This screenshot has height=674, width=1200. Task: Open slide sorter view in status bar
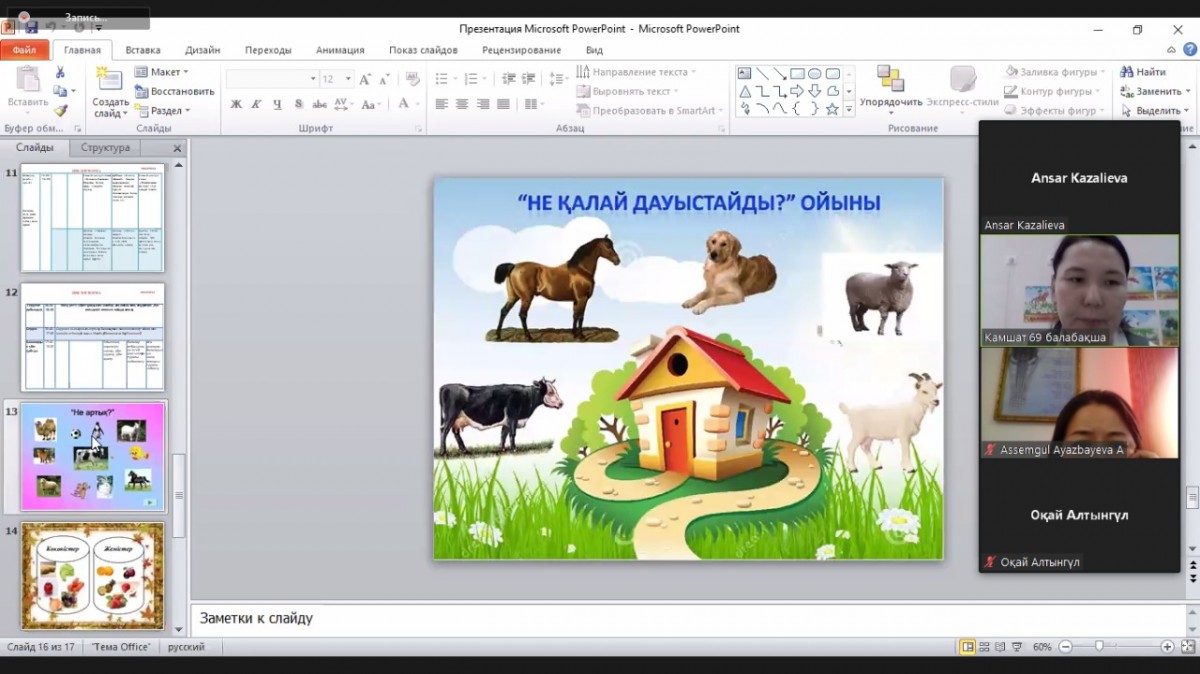coord(985,647)
